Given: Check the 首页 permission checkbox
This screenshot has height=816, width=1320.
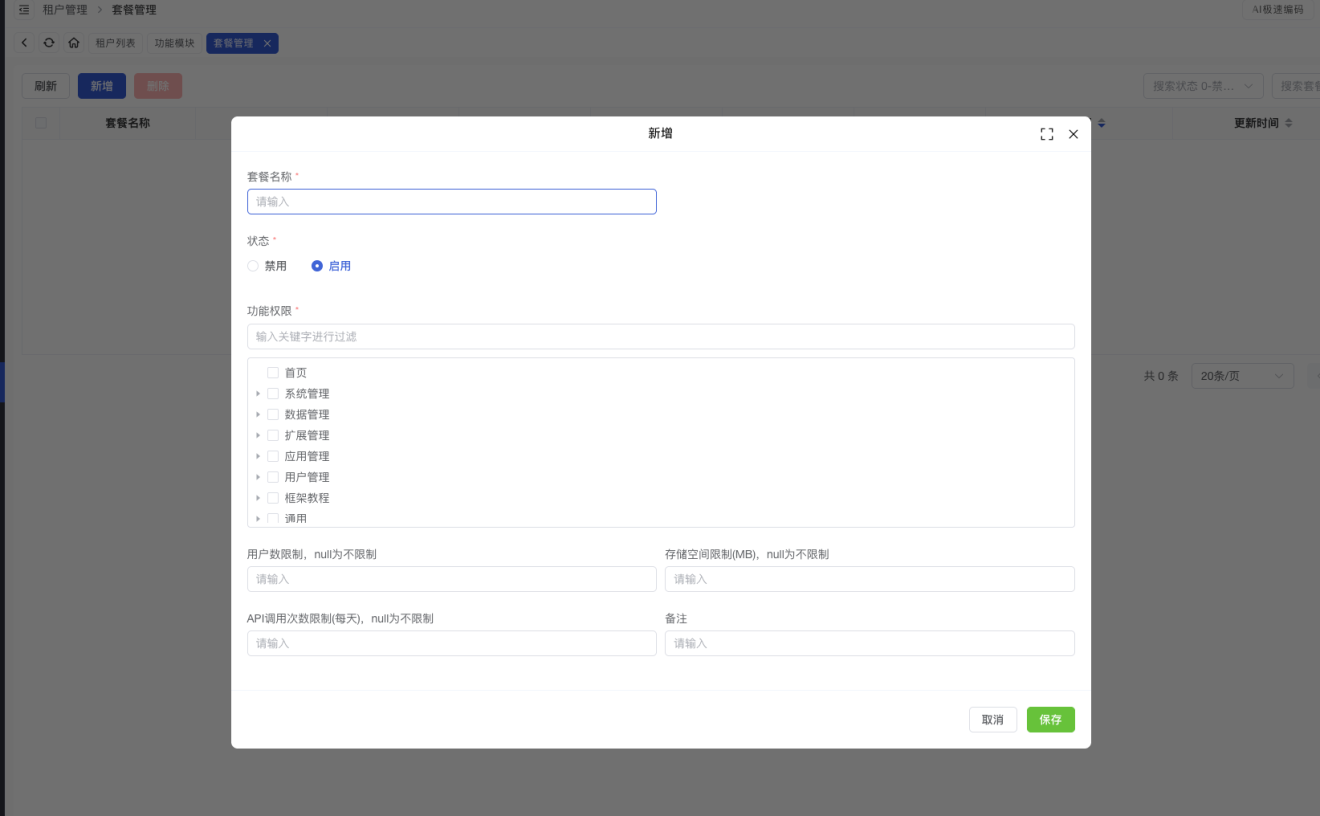Looking at the screenshot, I should point(273,373).
